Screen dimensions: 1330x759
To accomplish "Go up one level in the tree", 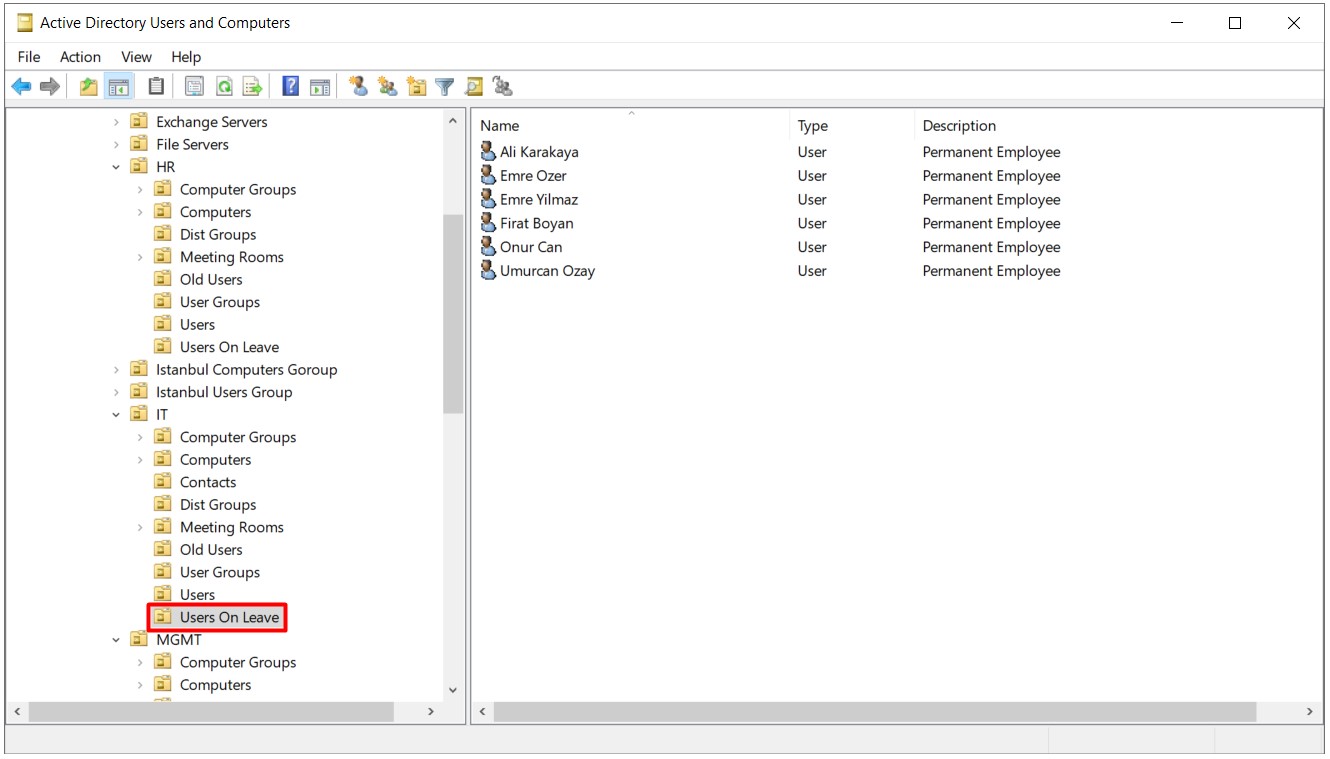I will pos(89,87).
